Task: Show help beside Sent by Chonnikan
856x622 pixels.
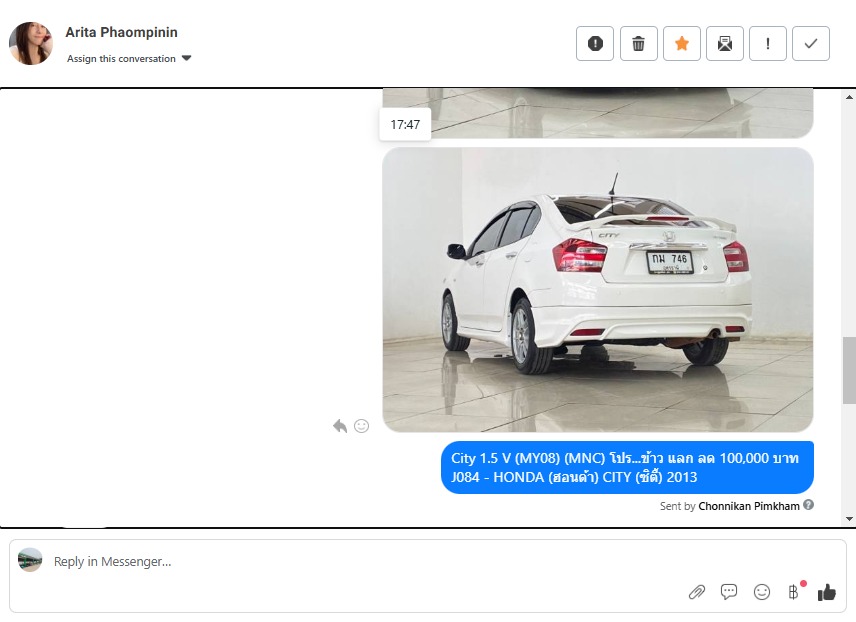Action: [809, 505]
